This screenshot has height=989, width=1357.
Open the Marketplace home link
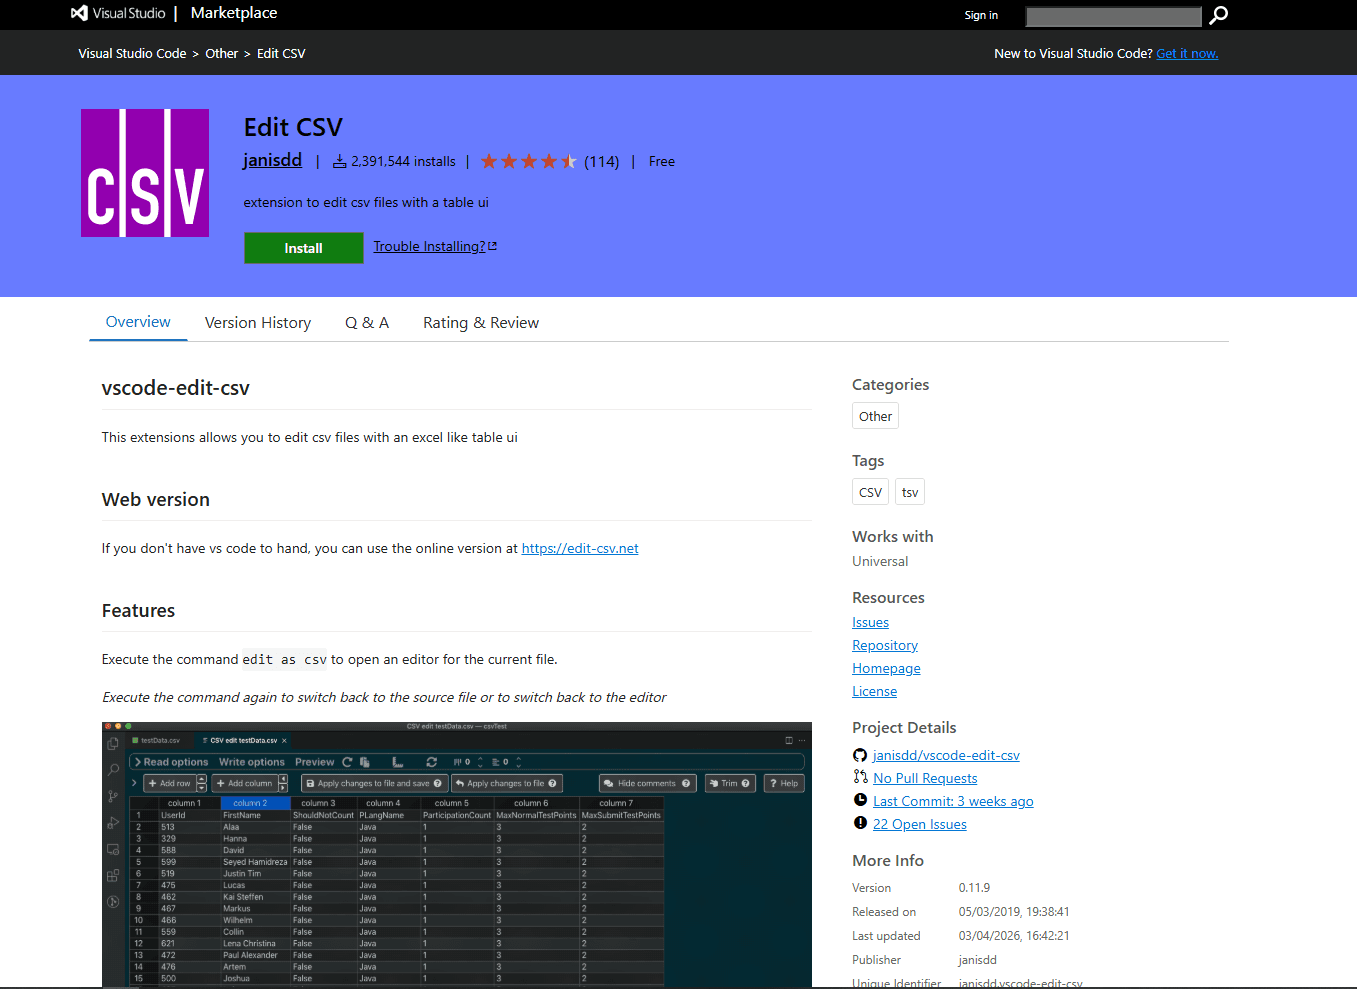coord(234,13)
